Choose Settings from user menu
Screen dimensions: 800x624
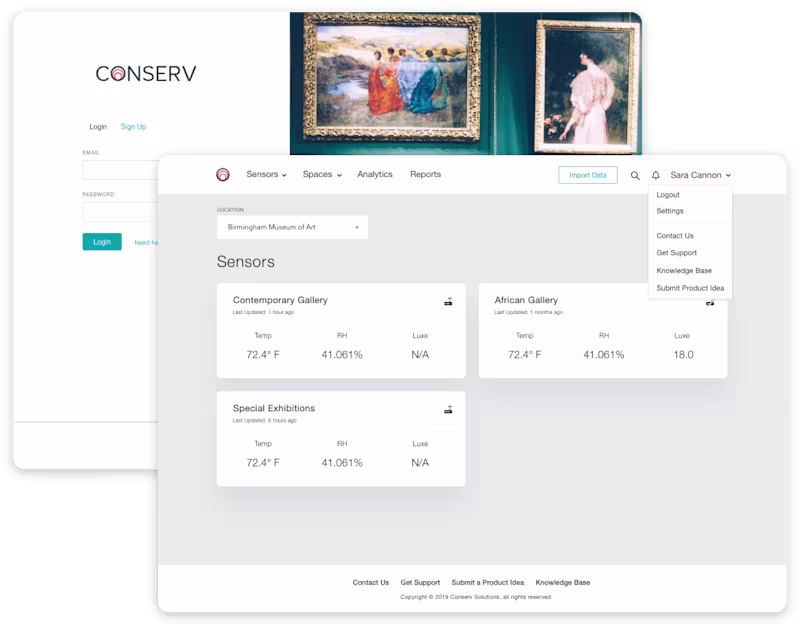click(670, 211)
